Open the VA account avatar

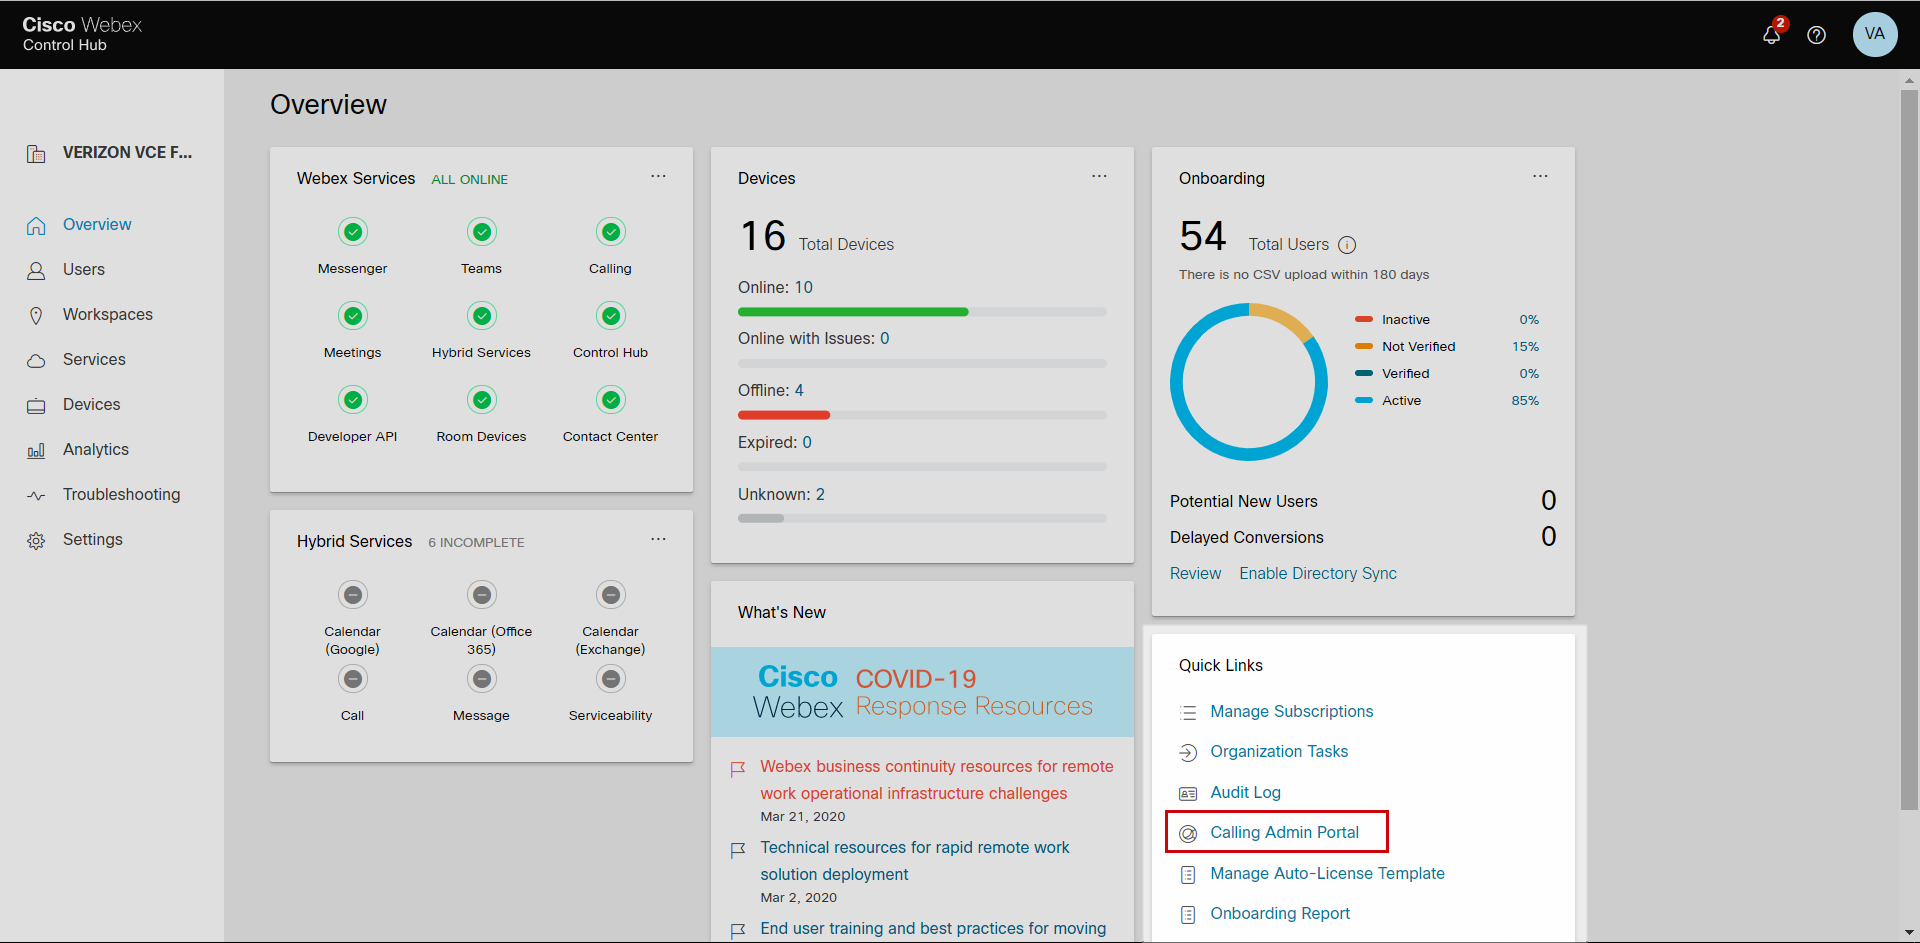coord(1874,35)
